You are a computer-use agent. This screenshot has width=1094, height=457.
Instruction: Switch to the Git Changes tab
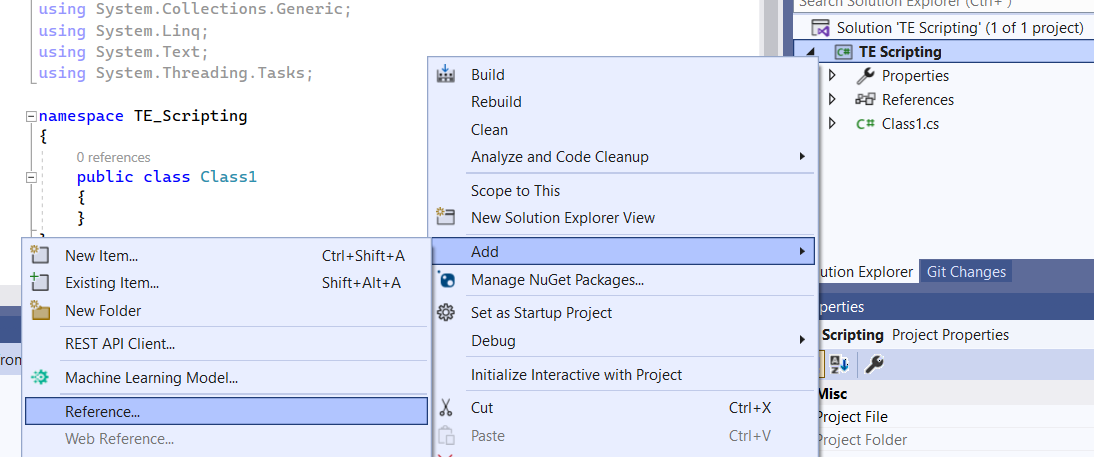coord(965,271)
